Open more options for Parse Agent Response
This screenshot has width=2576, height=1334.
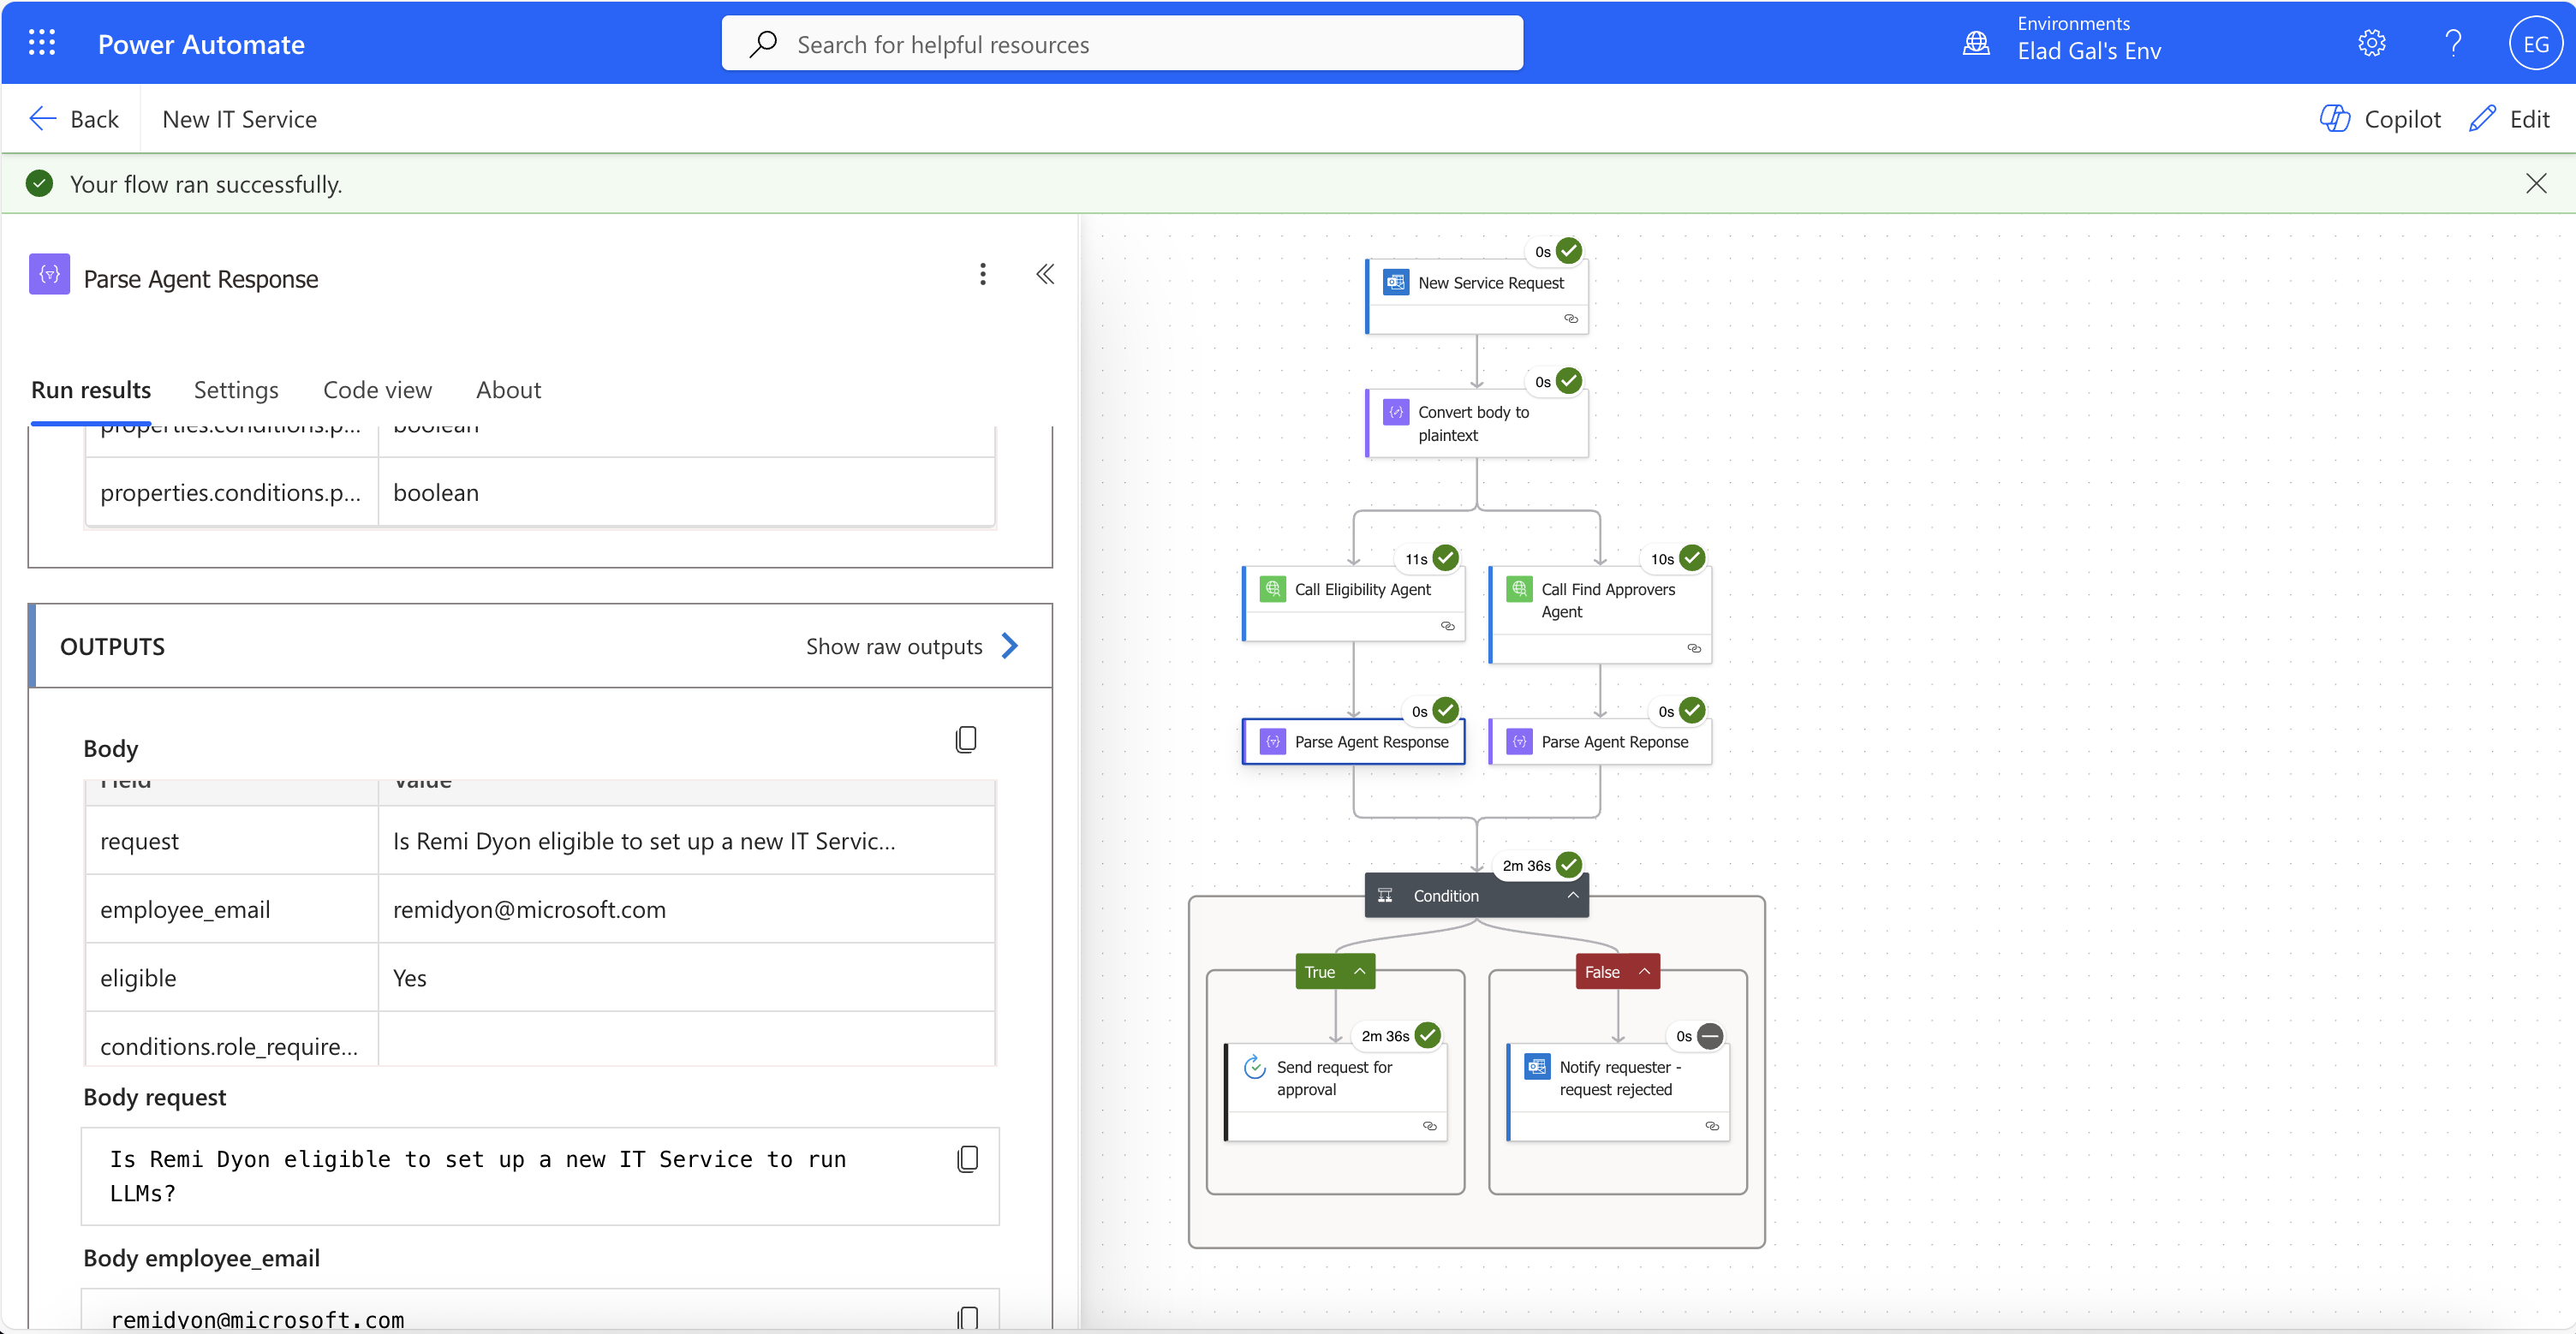pos(983,274)
